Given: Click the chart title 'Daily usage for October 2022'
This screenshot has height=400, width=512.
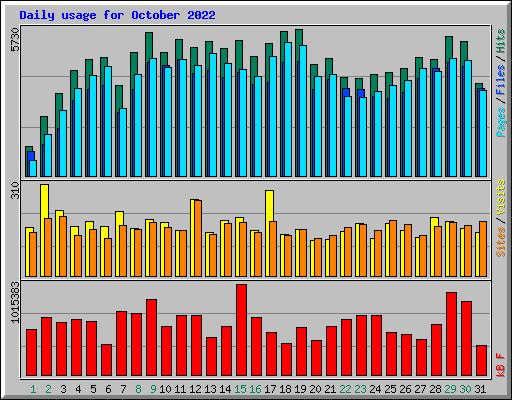Looking at the screenshot, I should 117,15.
